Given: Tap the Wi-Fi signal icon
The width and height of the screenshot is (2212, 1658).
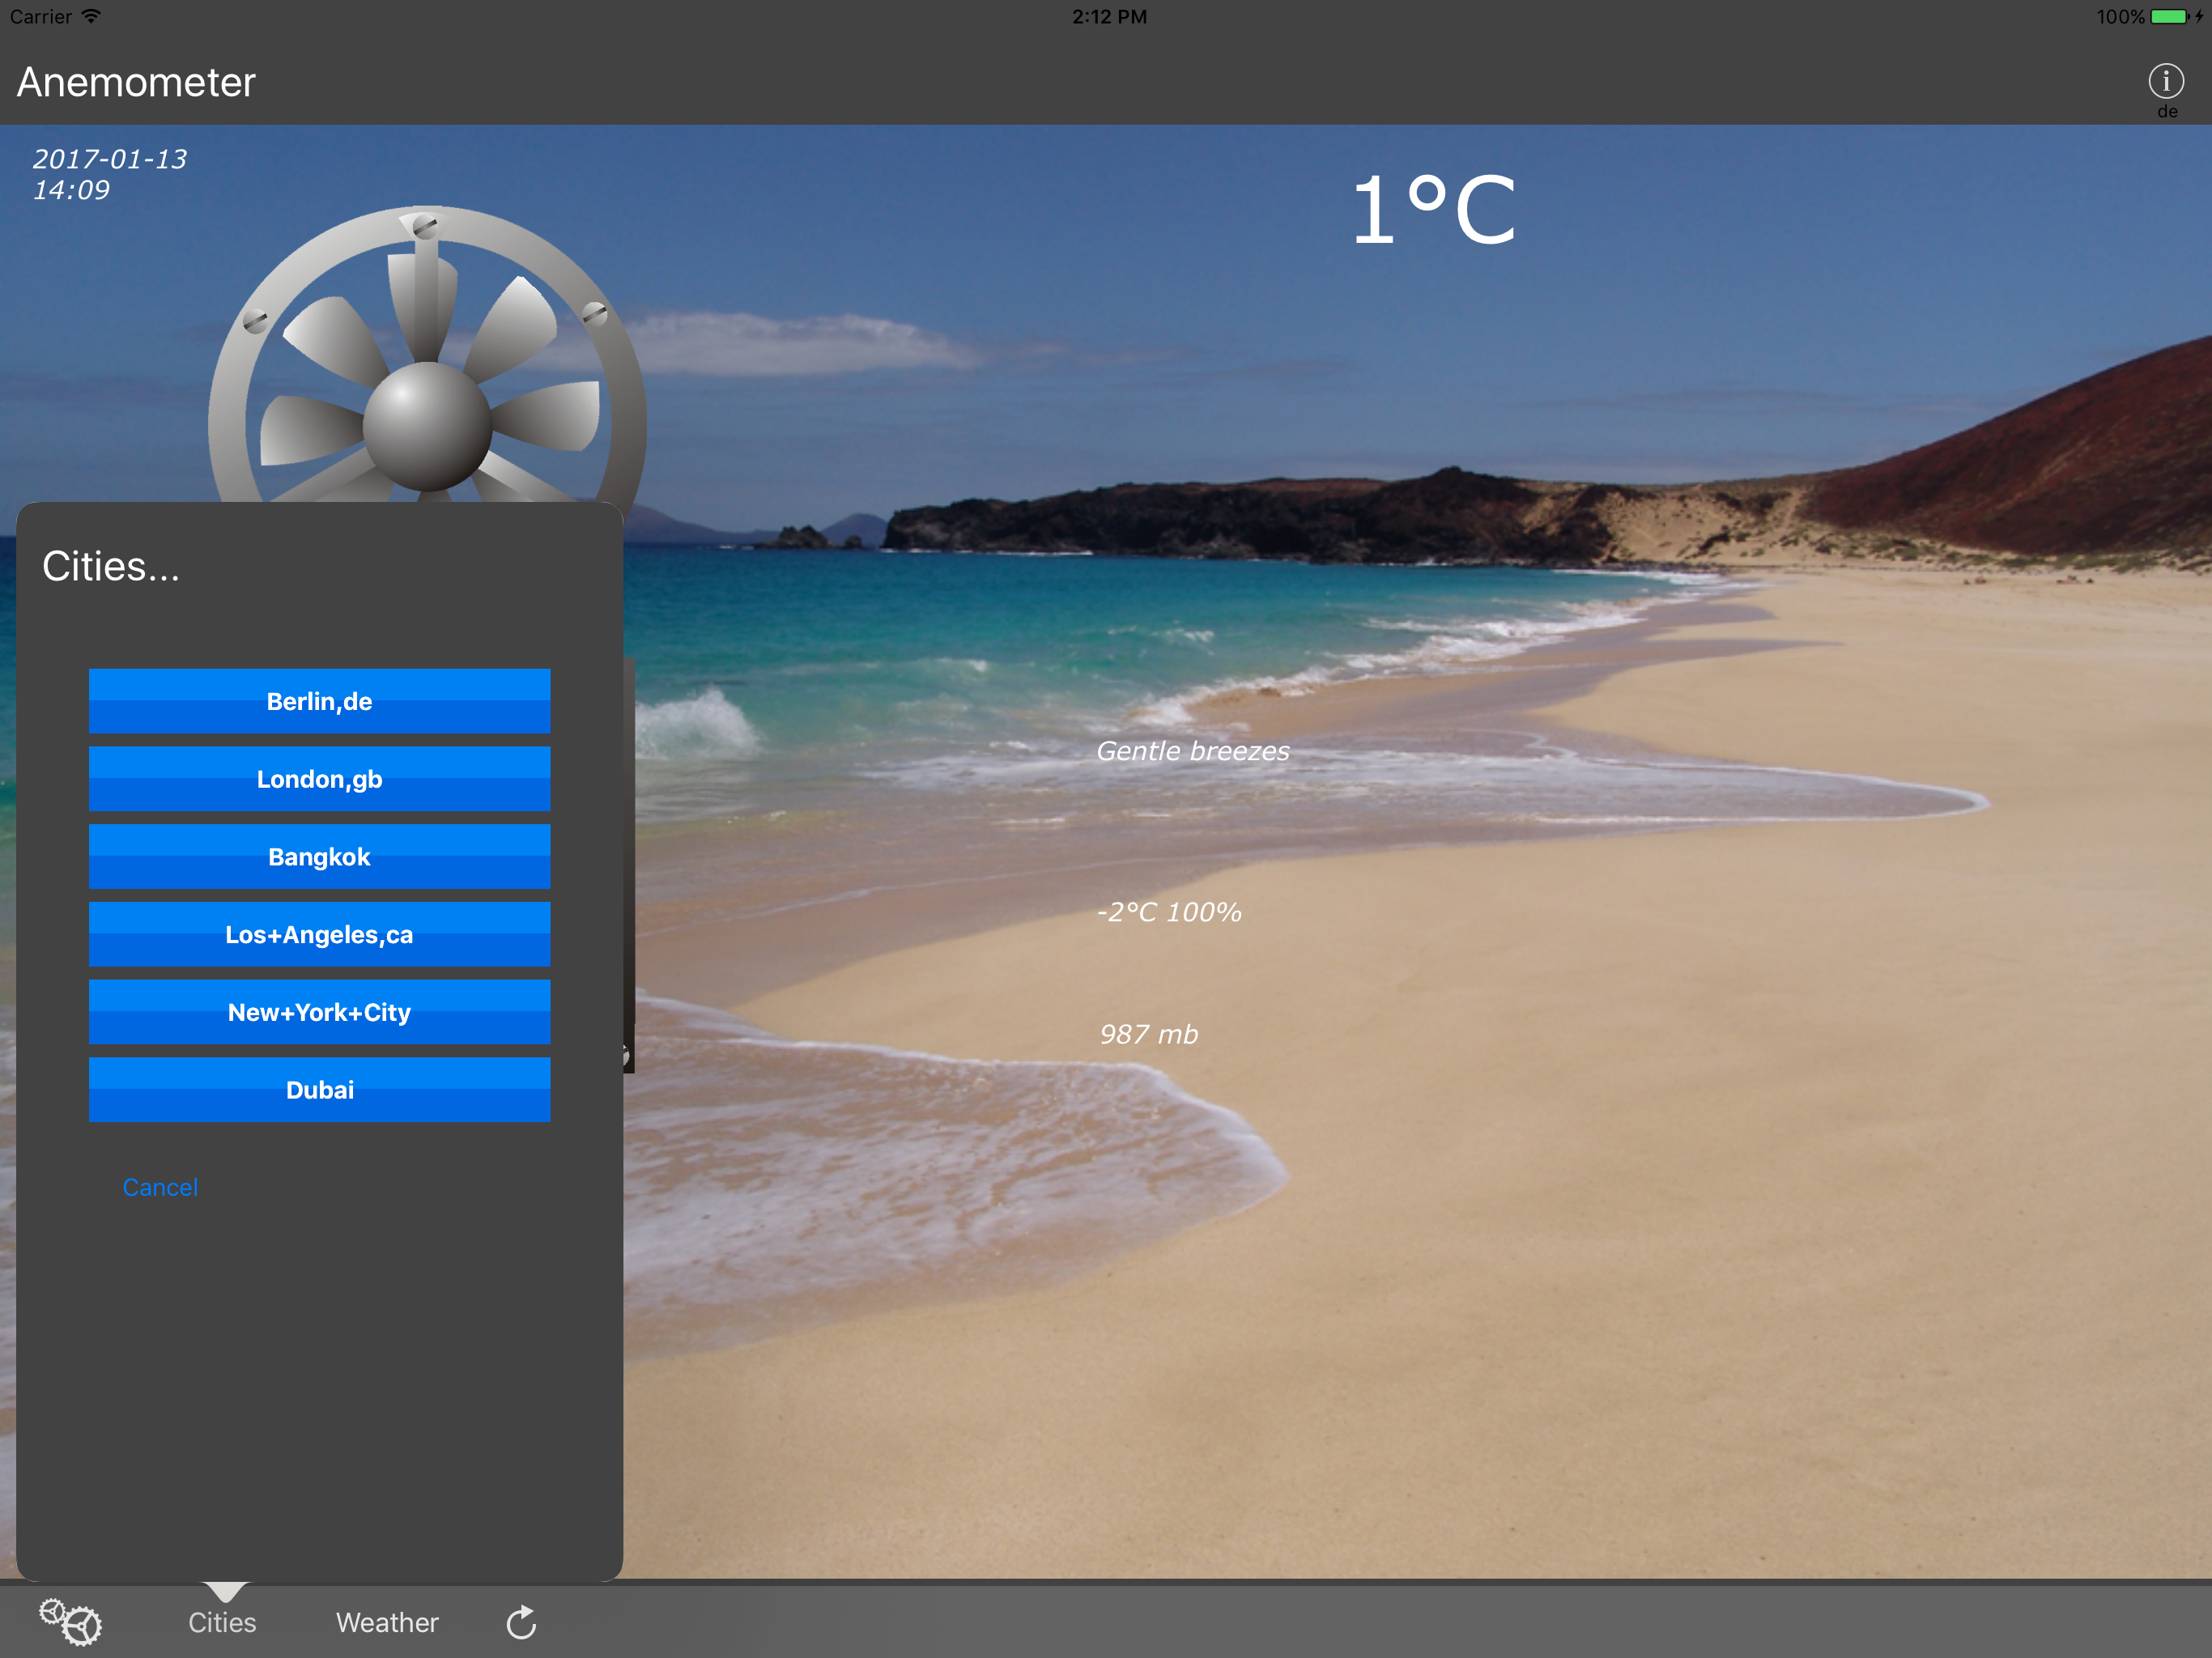Looking at the screenshot, I should [91, 16].
